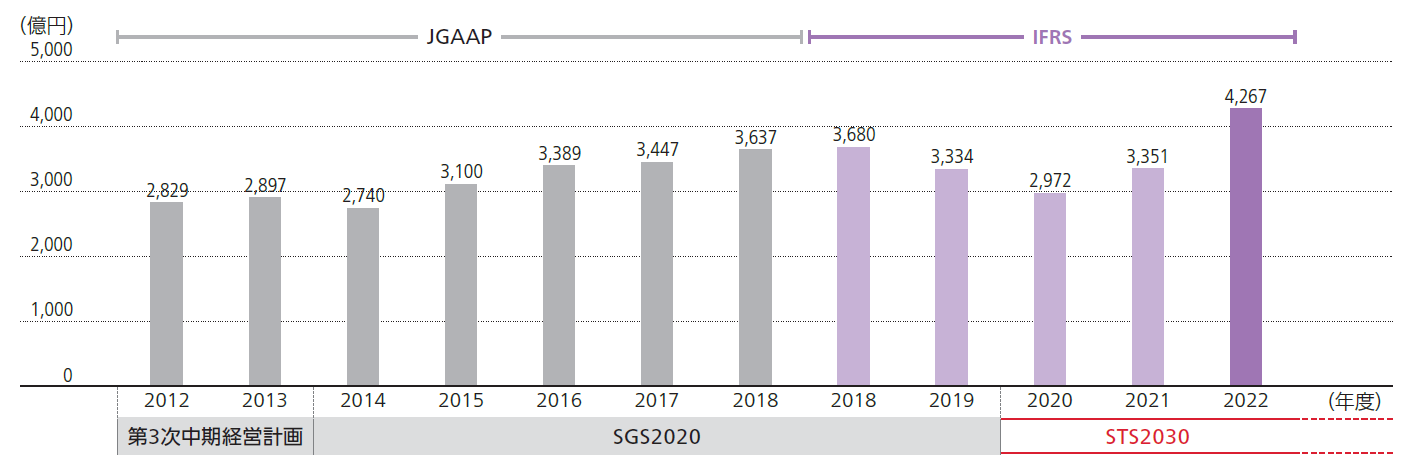This screenshot has width=1410, height=466.
Task: Click the 3,389 value label
Action: 559,153
